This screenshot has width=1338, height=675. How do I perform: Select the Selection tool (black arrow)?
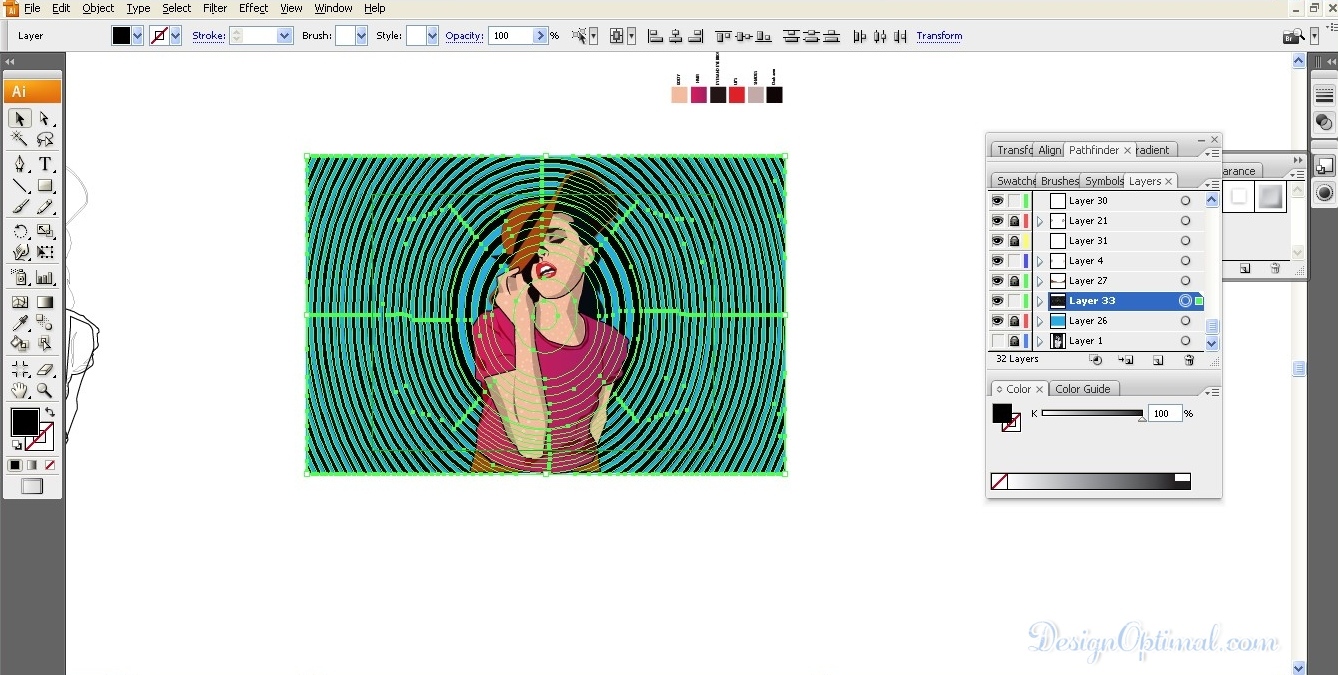[x=19, y=119]
